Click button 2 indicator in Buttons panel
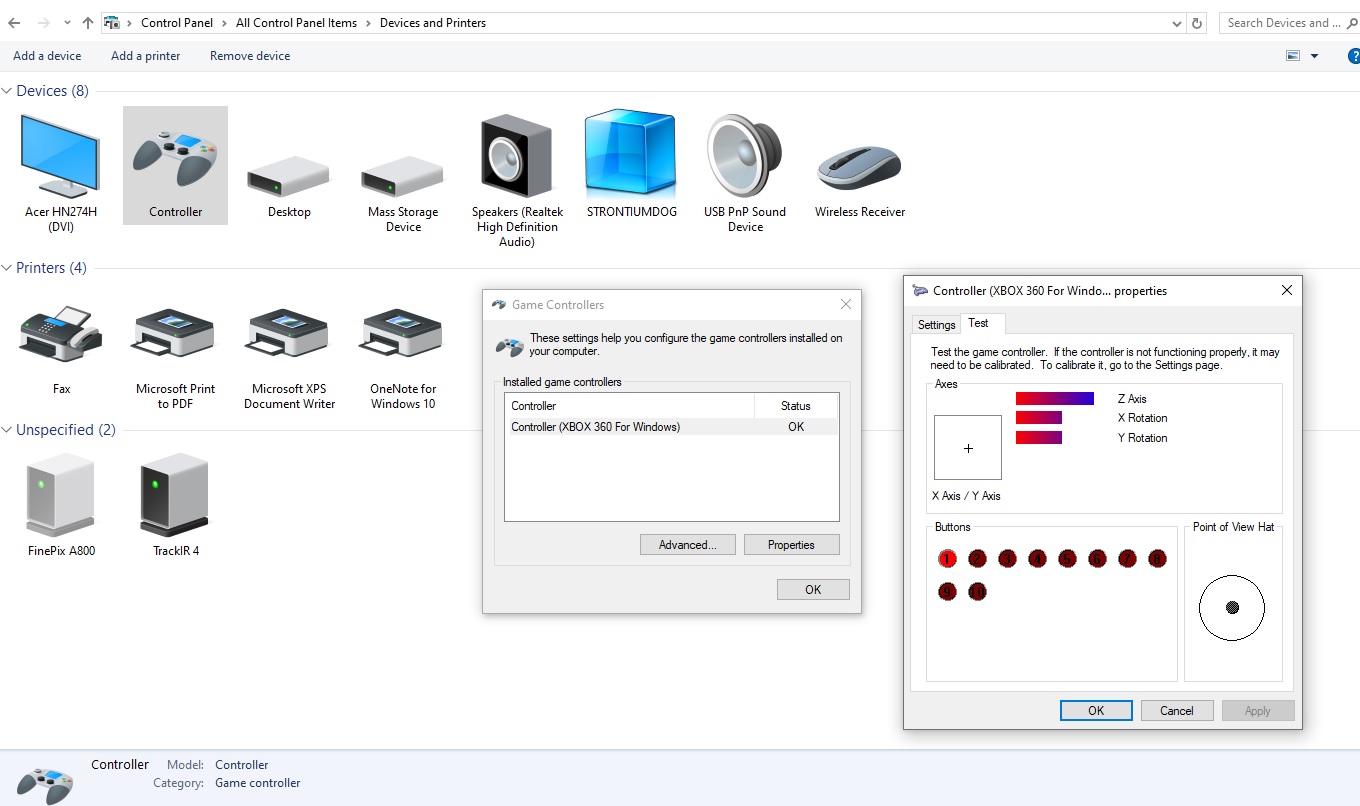The width and height of the screenshot is (1360, 806). [x=978, y=559]
